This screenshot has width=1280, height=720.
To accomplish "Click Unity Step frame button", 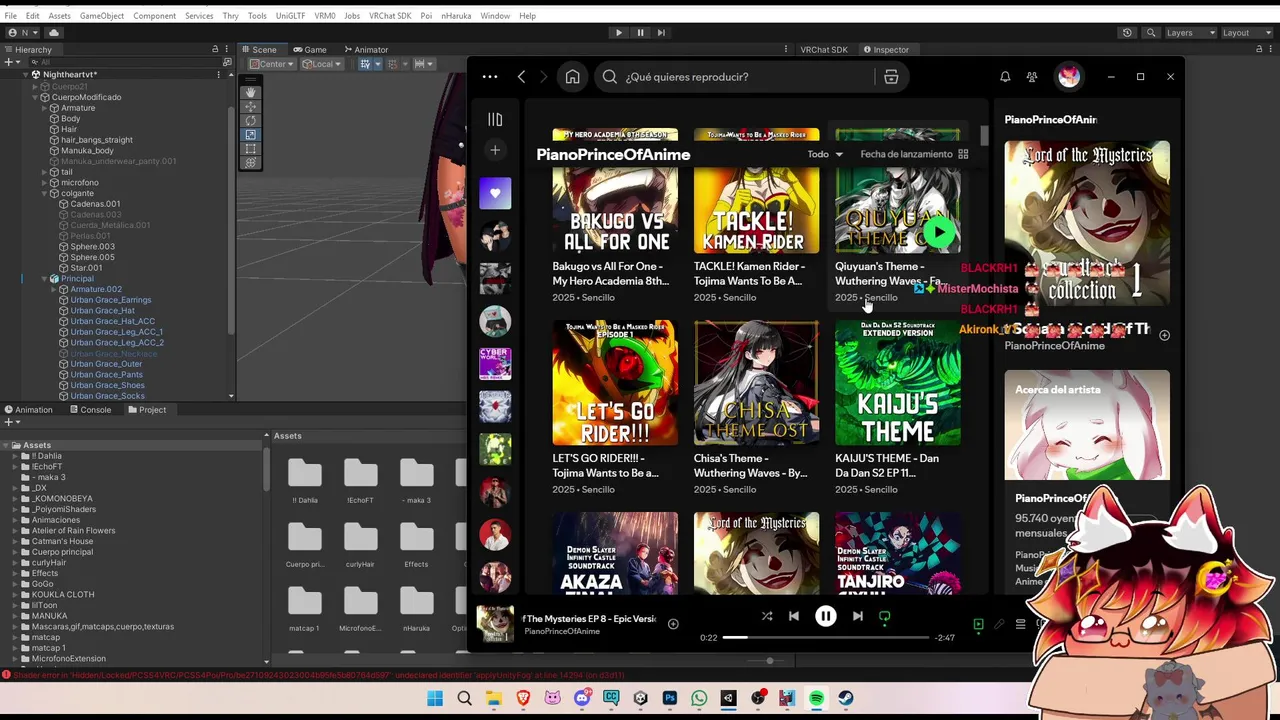I will (661, 32).
